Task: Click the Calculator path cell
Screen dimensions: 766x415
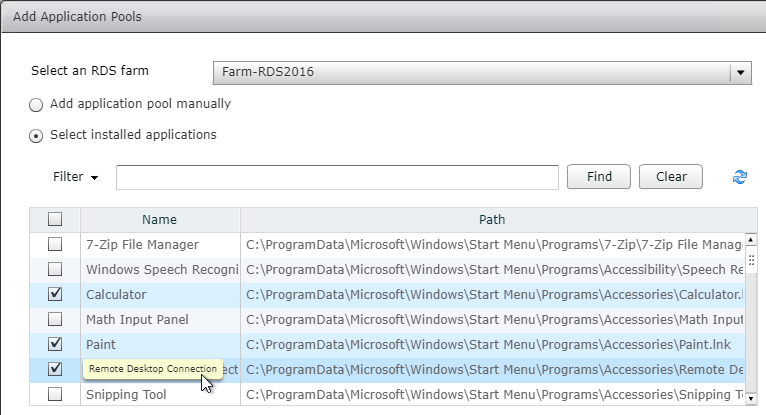Action: [493, 294]
